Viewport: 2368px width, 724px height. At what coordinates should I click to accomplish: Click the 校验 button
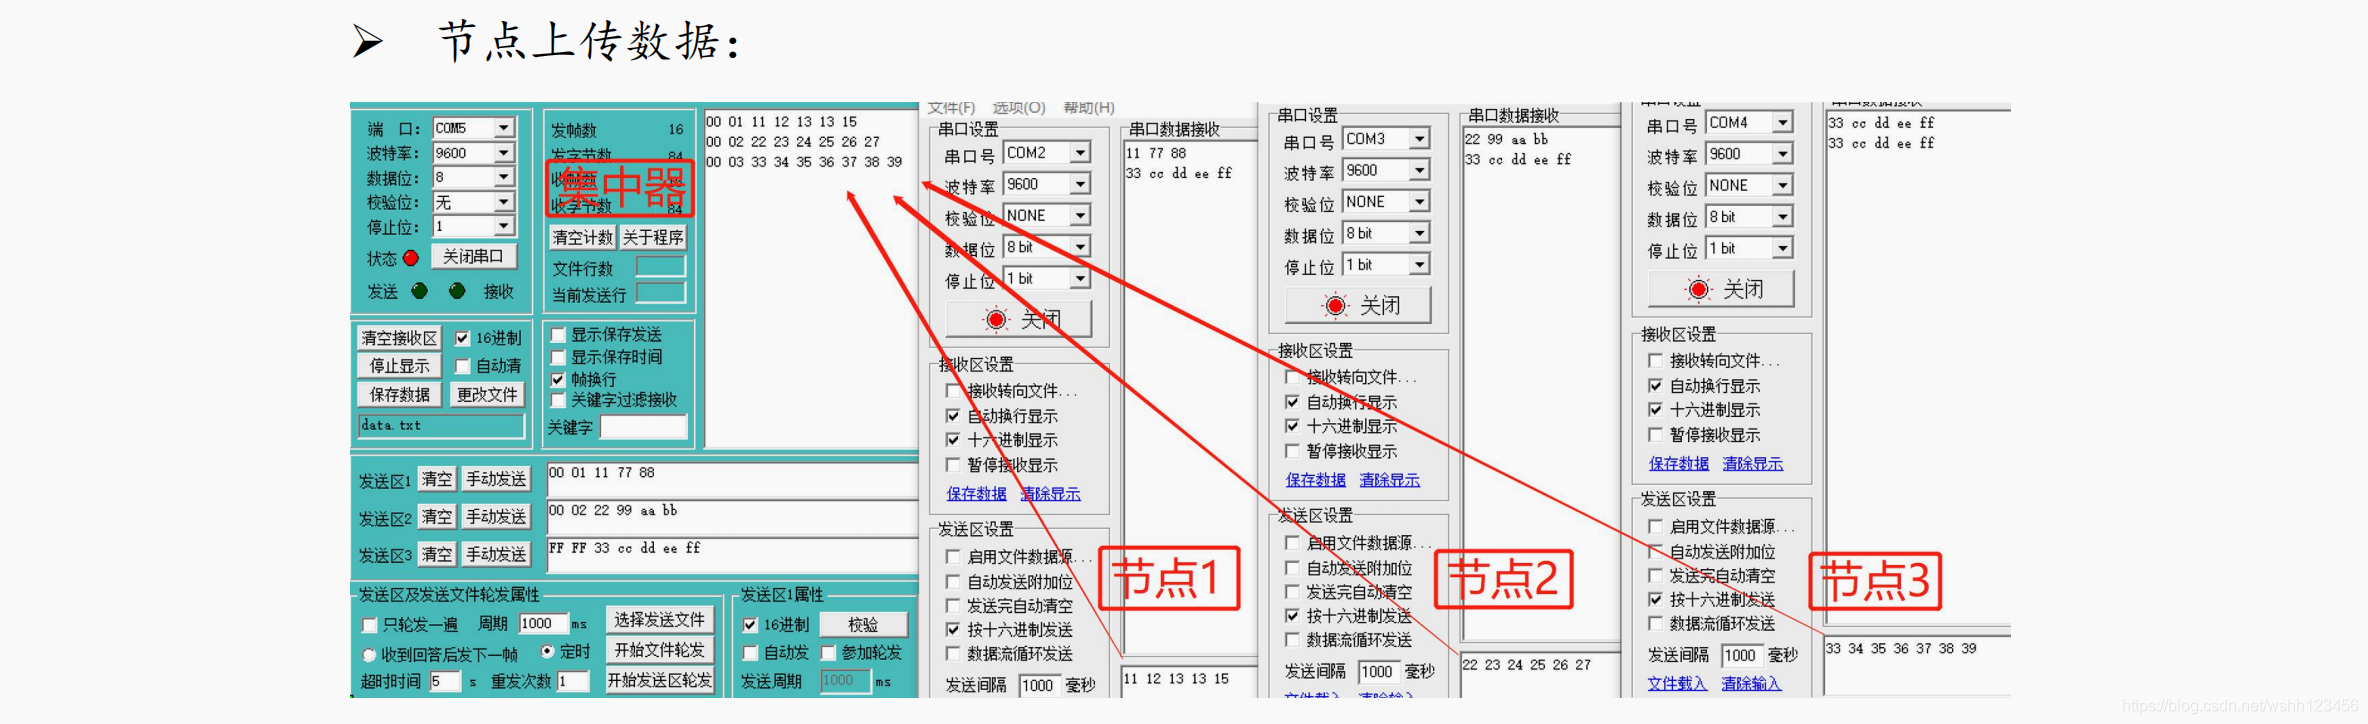[x=864, y=624]
